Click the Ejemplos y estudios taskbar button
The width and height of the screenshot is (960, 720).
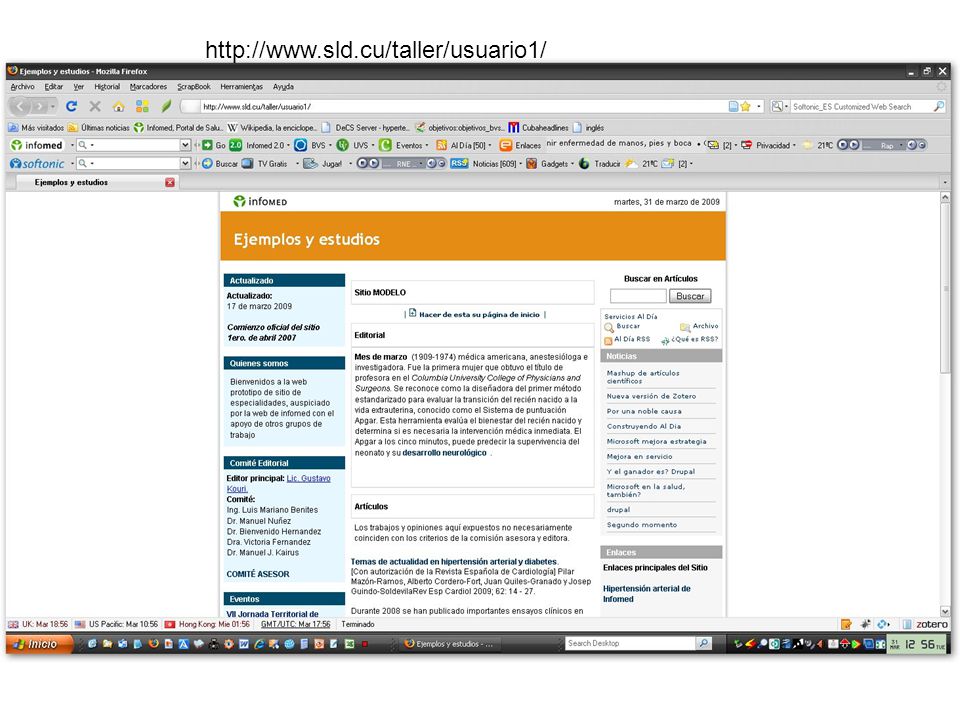point(450,643)
